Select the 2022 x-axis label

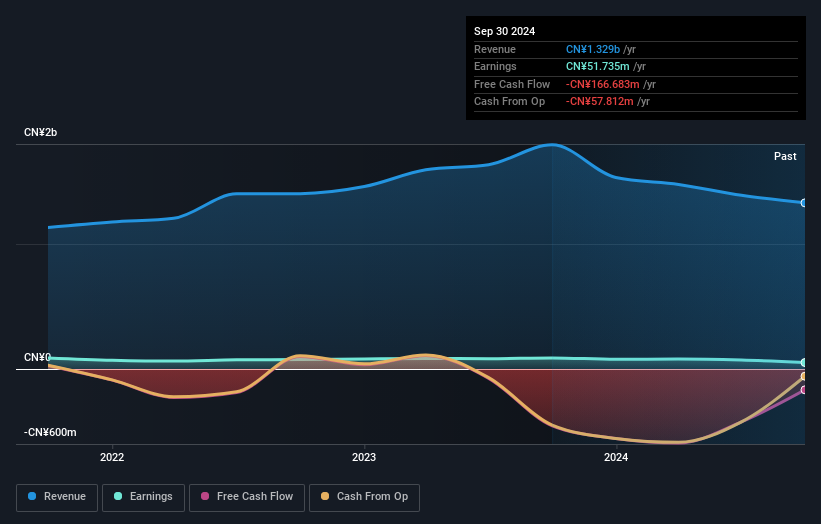tap(112, 457)
